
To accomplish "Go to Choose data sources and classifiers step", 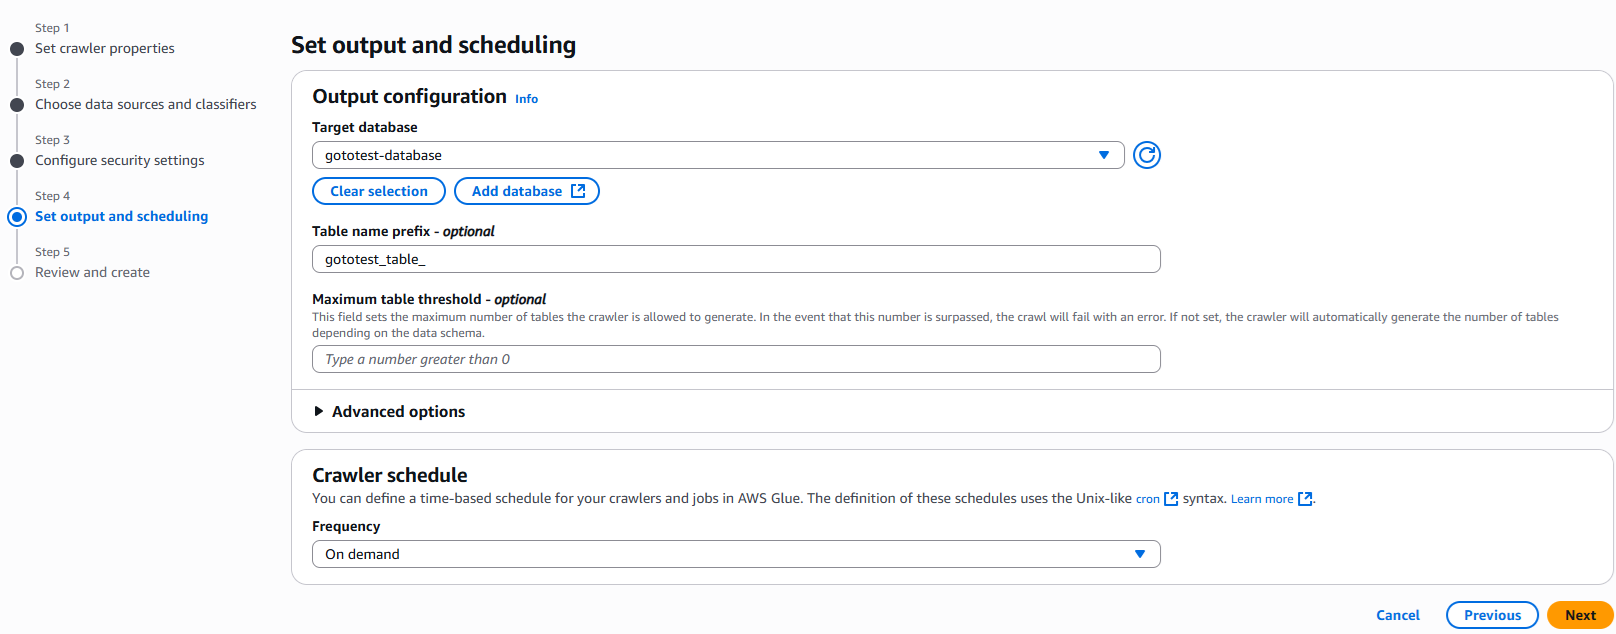I will pyautogui.click(x=146, y=104).
